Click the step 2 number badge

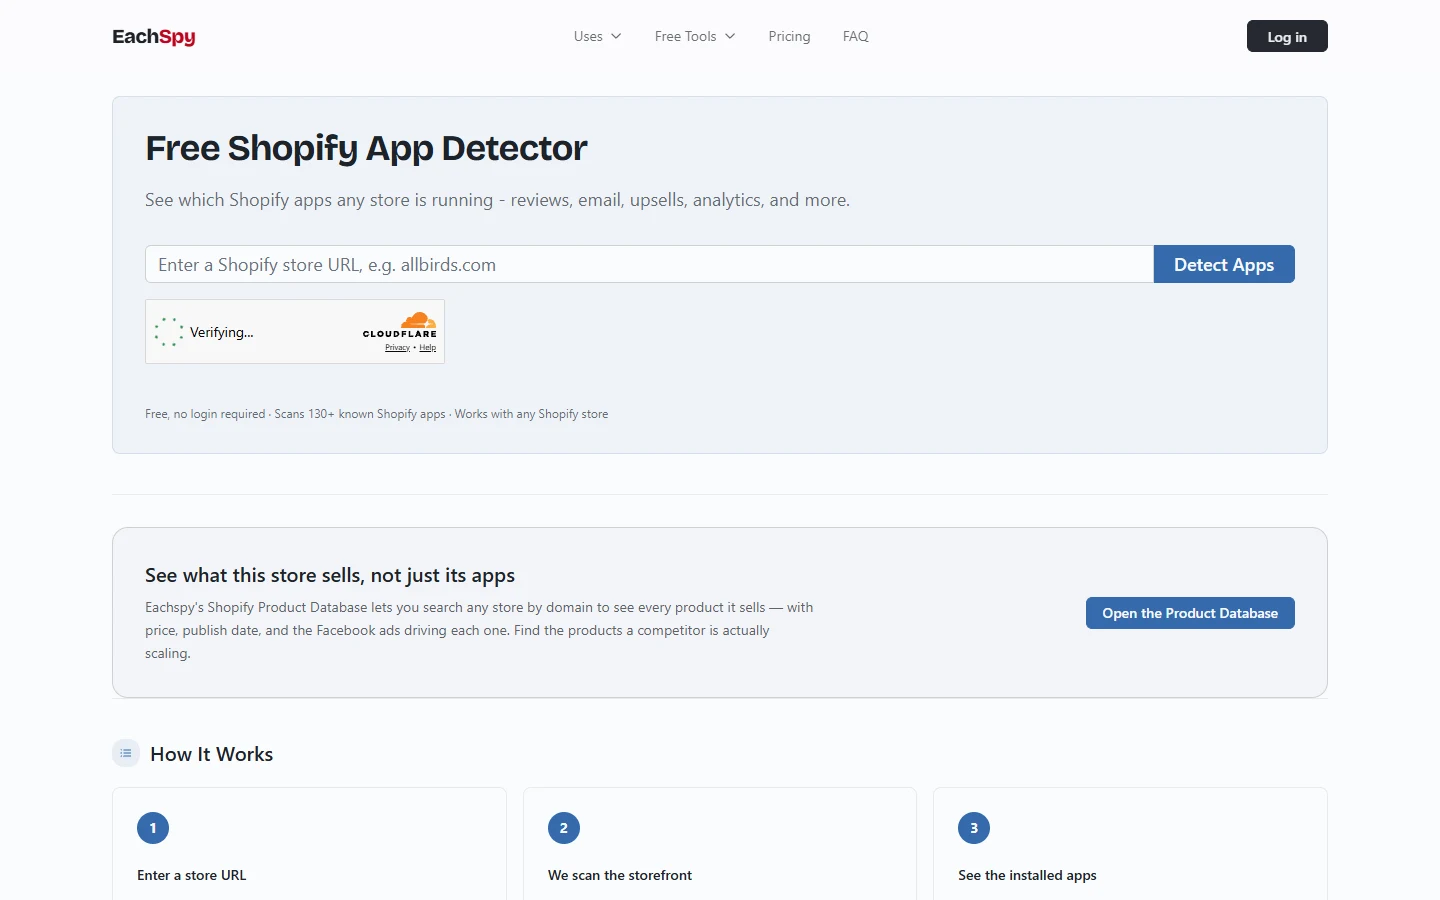(564, 828)
